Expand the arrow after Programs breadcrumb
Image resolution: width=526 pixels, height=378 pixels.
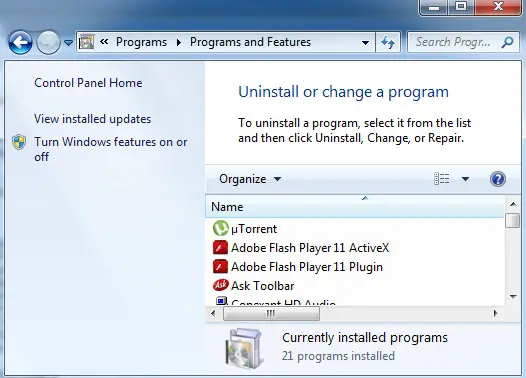coord(179,42)
